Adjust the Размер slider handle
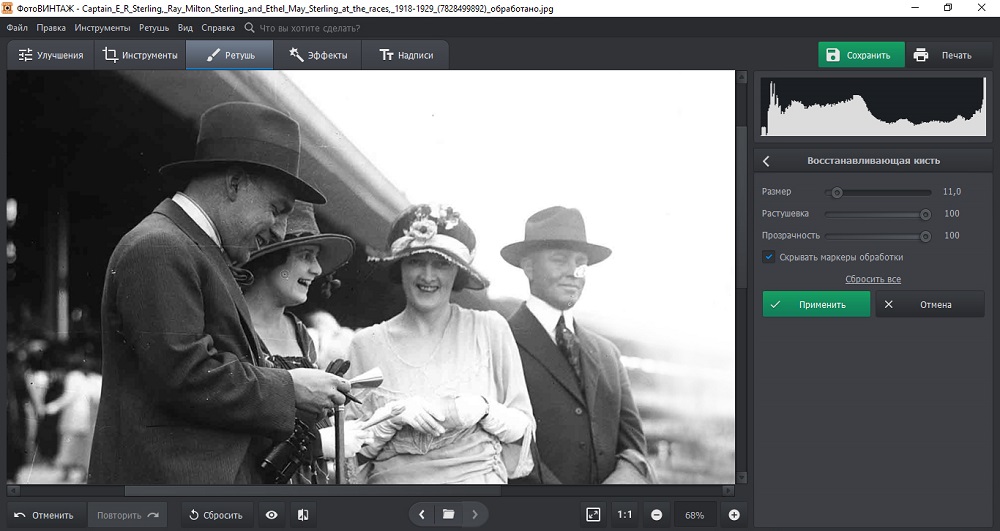Image resolution: width=1000 pixels, height=531 pixels. point(837,192)
